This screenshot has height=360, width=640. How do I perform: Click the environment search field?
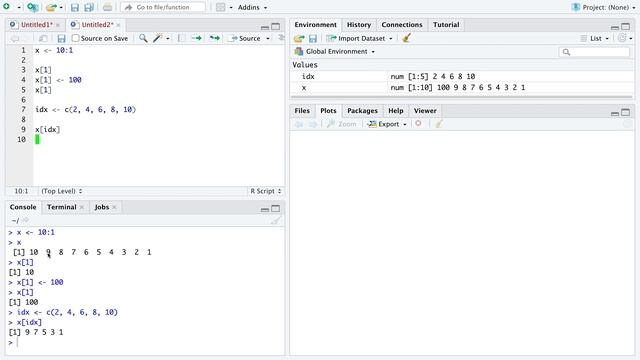[594, 52]
